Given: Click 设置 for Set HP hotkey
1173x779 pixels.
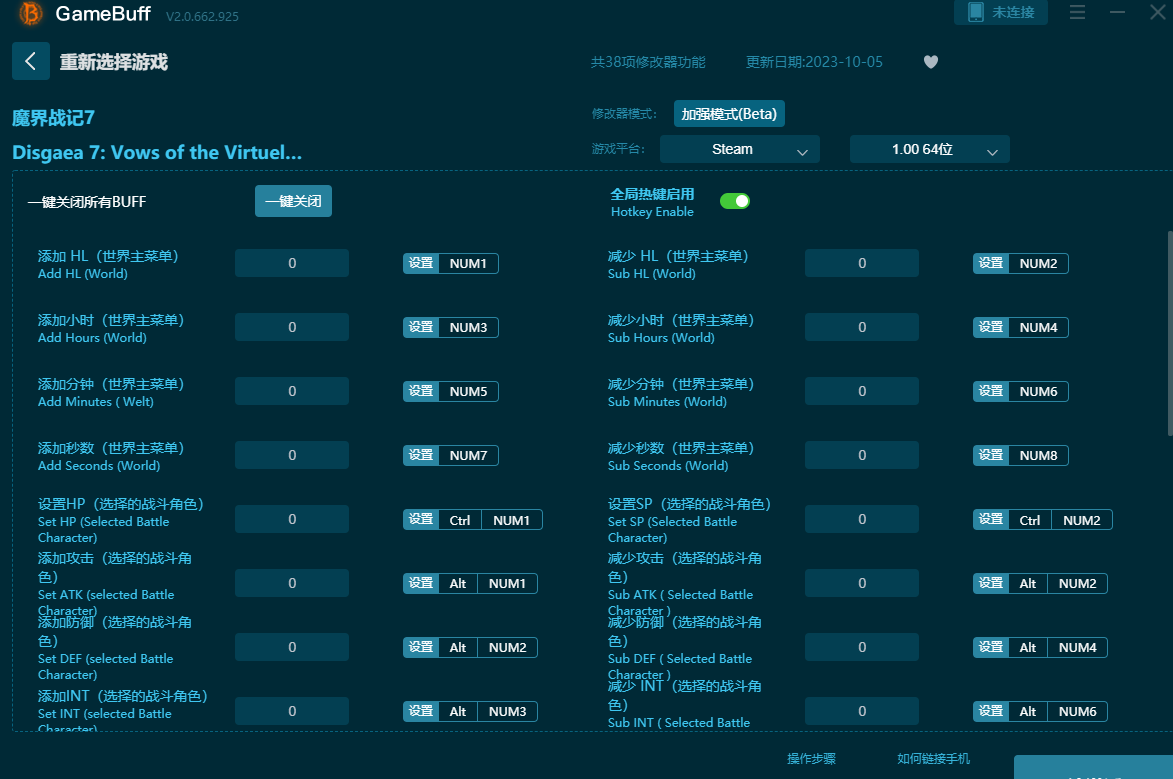Looking at the screenshot, I should 421,519.
